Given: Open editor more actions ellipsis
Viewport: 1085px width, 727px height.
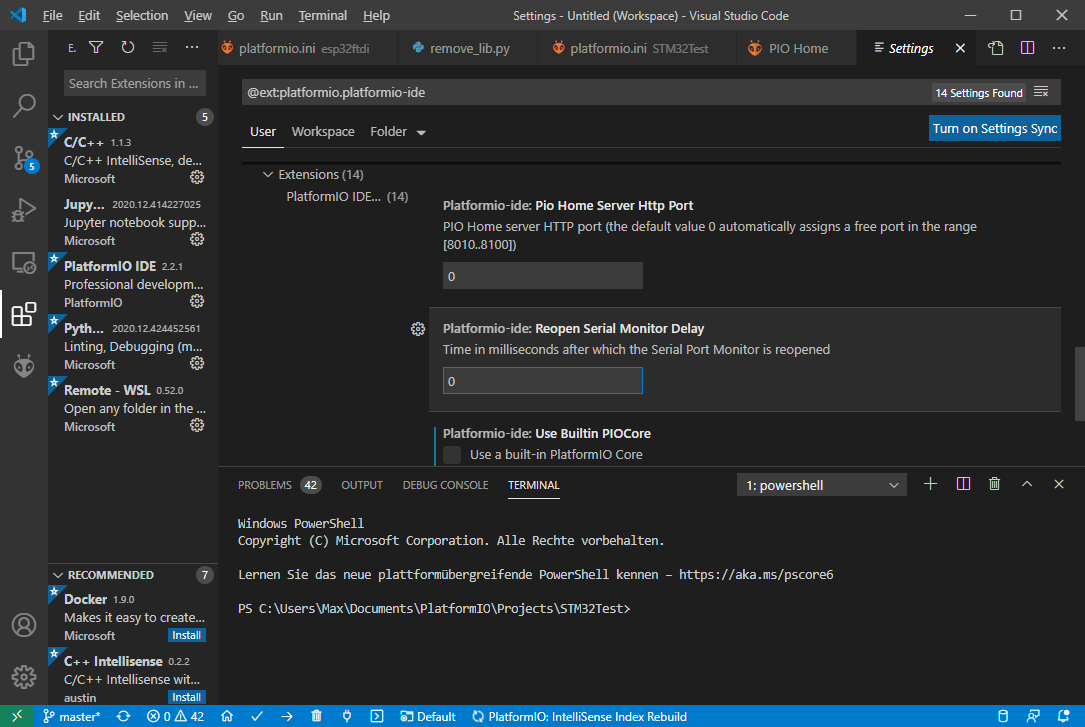Looking at the screenshot, I should [x=1059, y=48].
